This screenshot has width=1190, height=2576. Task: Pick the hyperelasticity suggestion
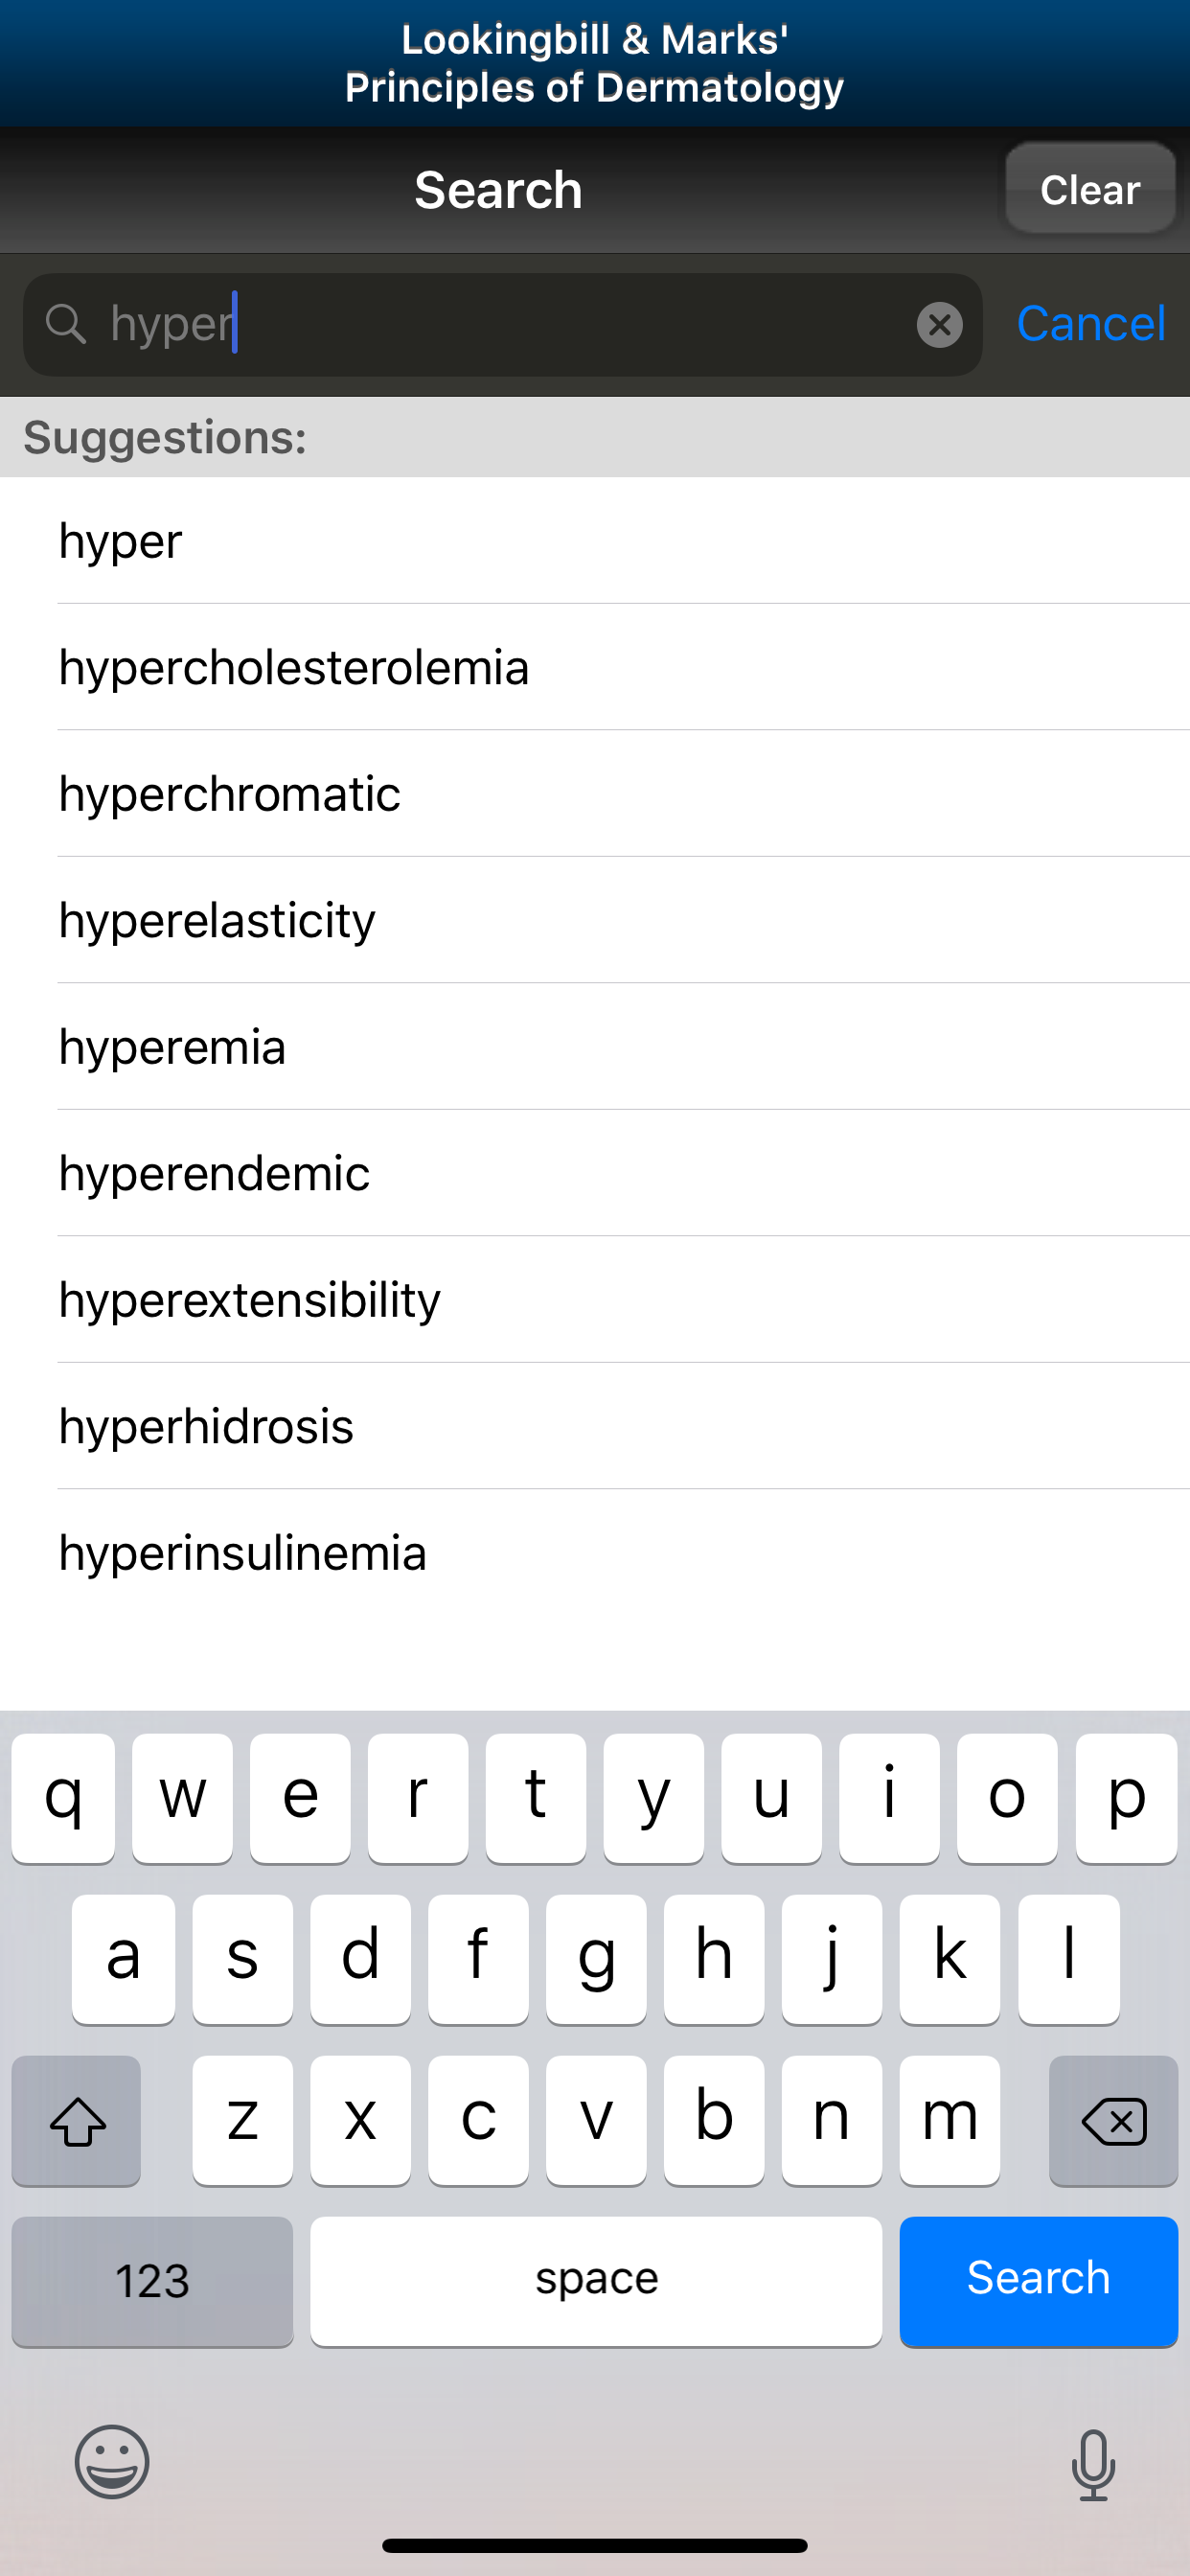[x=217, y=920]
